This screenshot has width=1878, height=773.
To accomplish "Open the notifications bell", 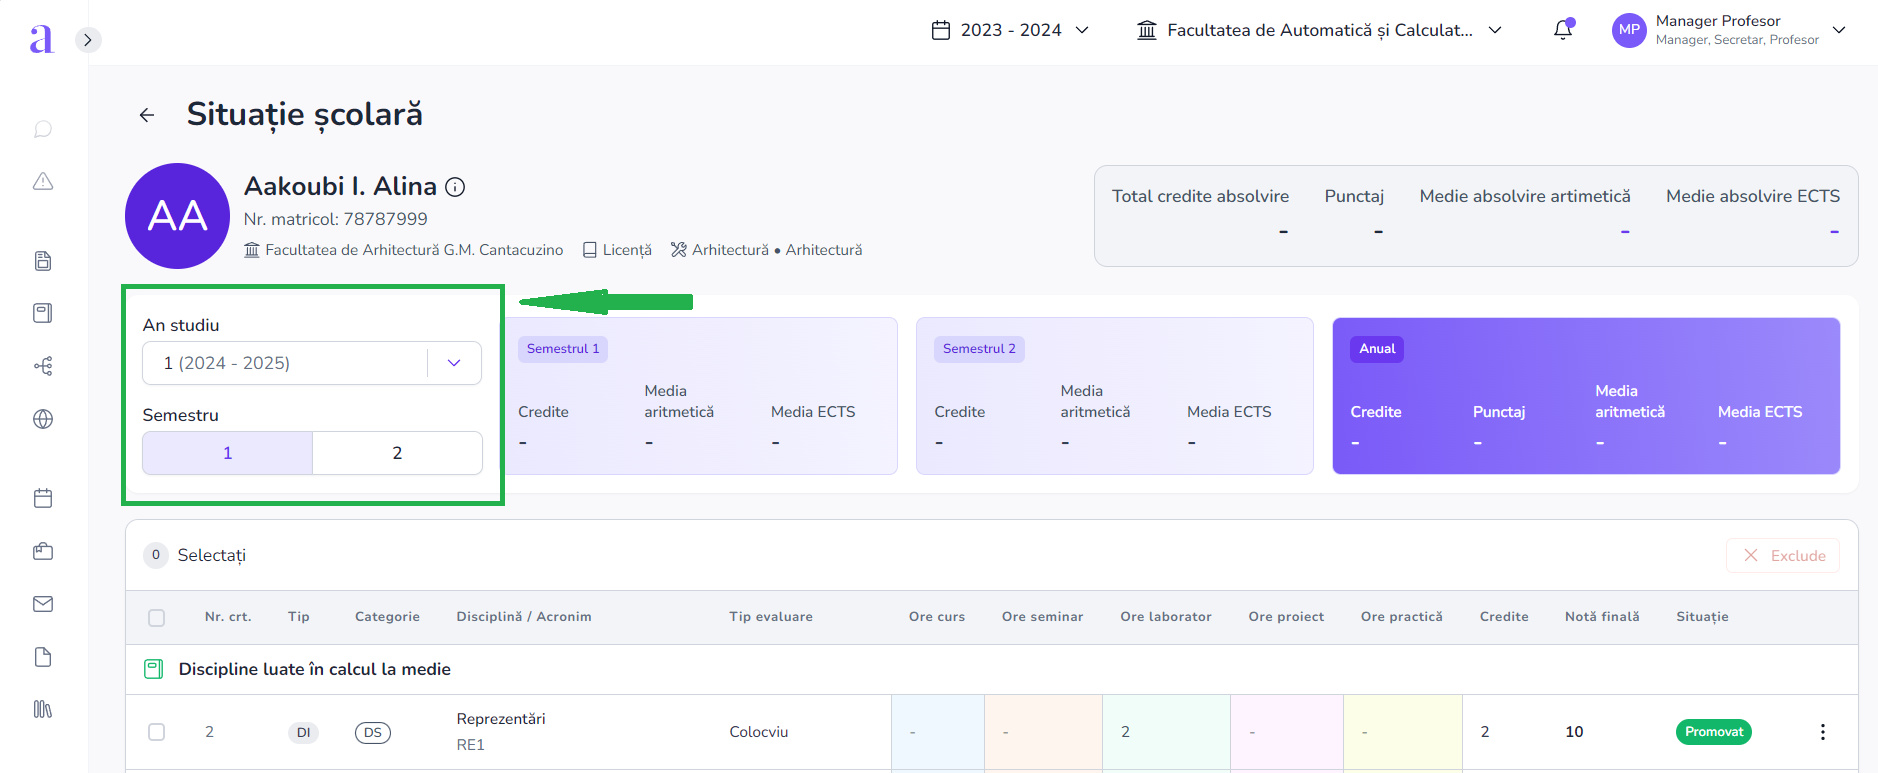I will point(1563,30).
